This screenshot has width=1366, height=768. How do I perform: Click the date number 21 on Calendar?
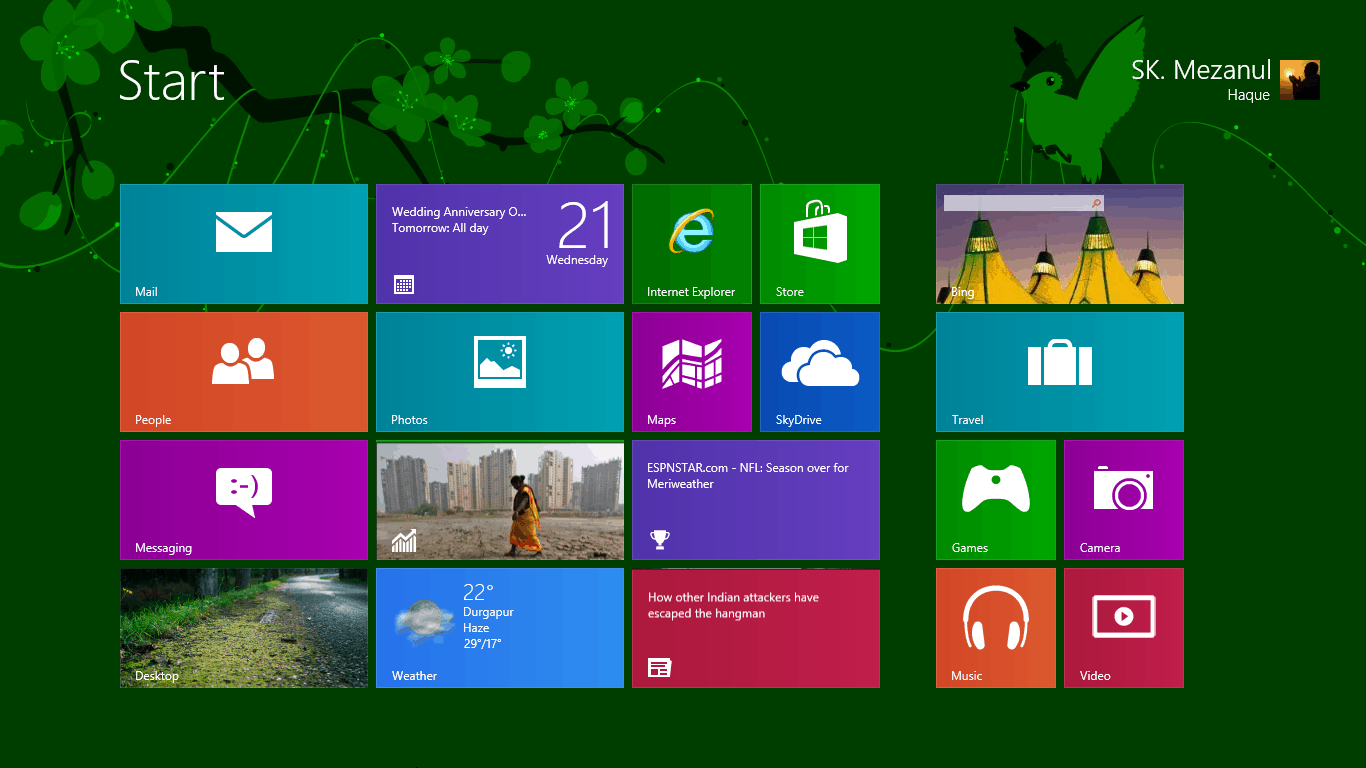click(x=583, y=225)
